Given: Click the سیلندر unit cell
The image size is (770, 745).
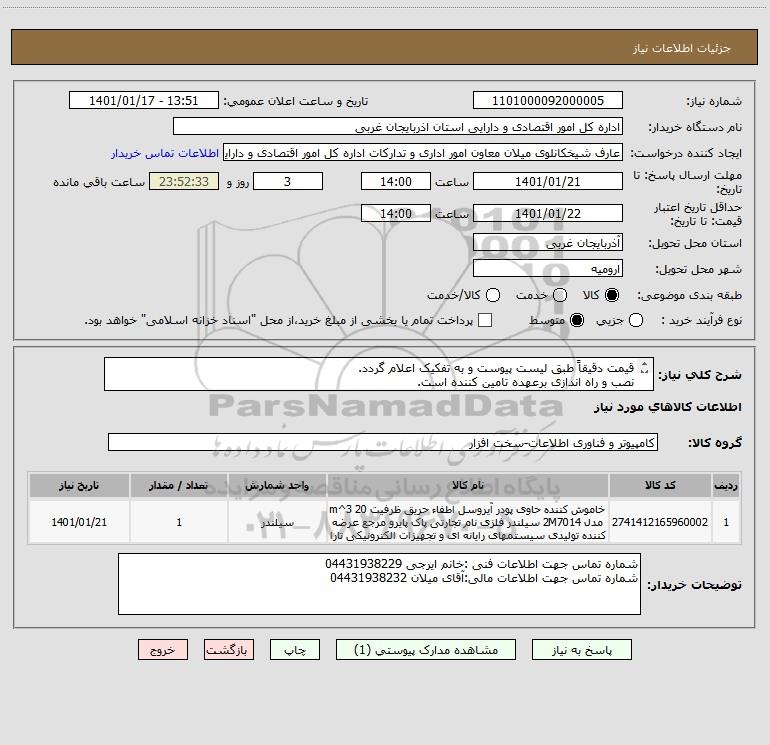Looking at the screenshot, I should click(x=277, y=522).
